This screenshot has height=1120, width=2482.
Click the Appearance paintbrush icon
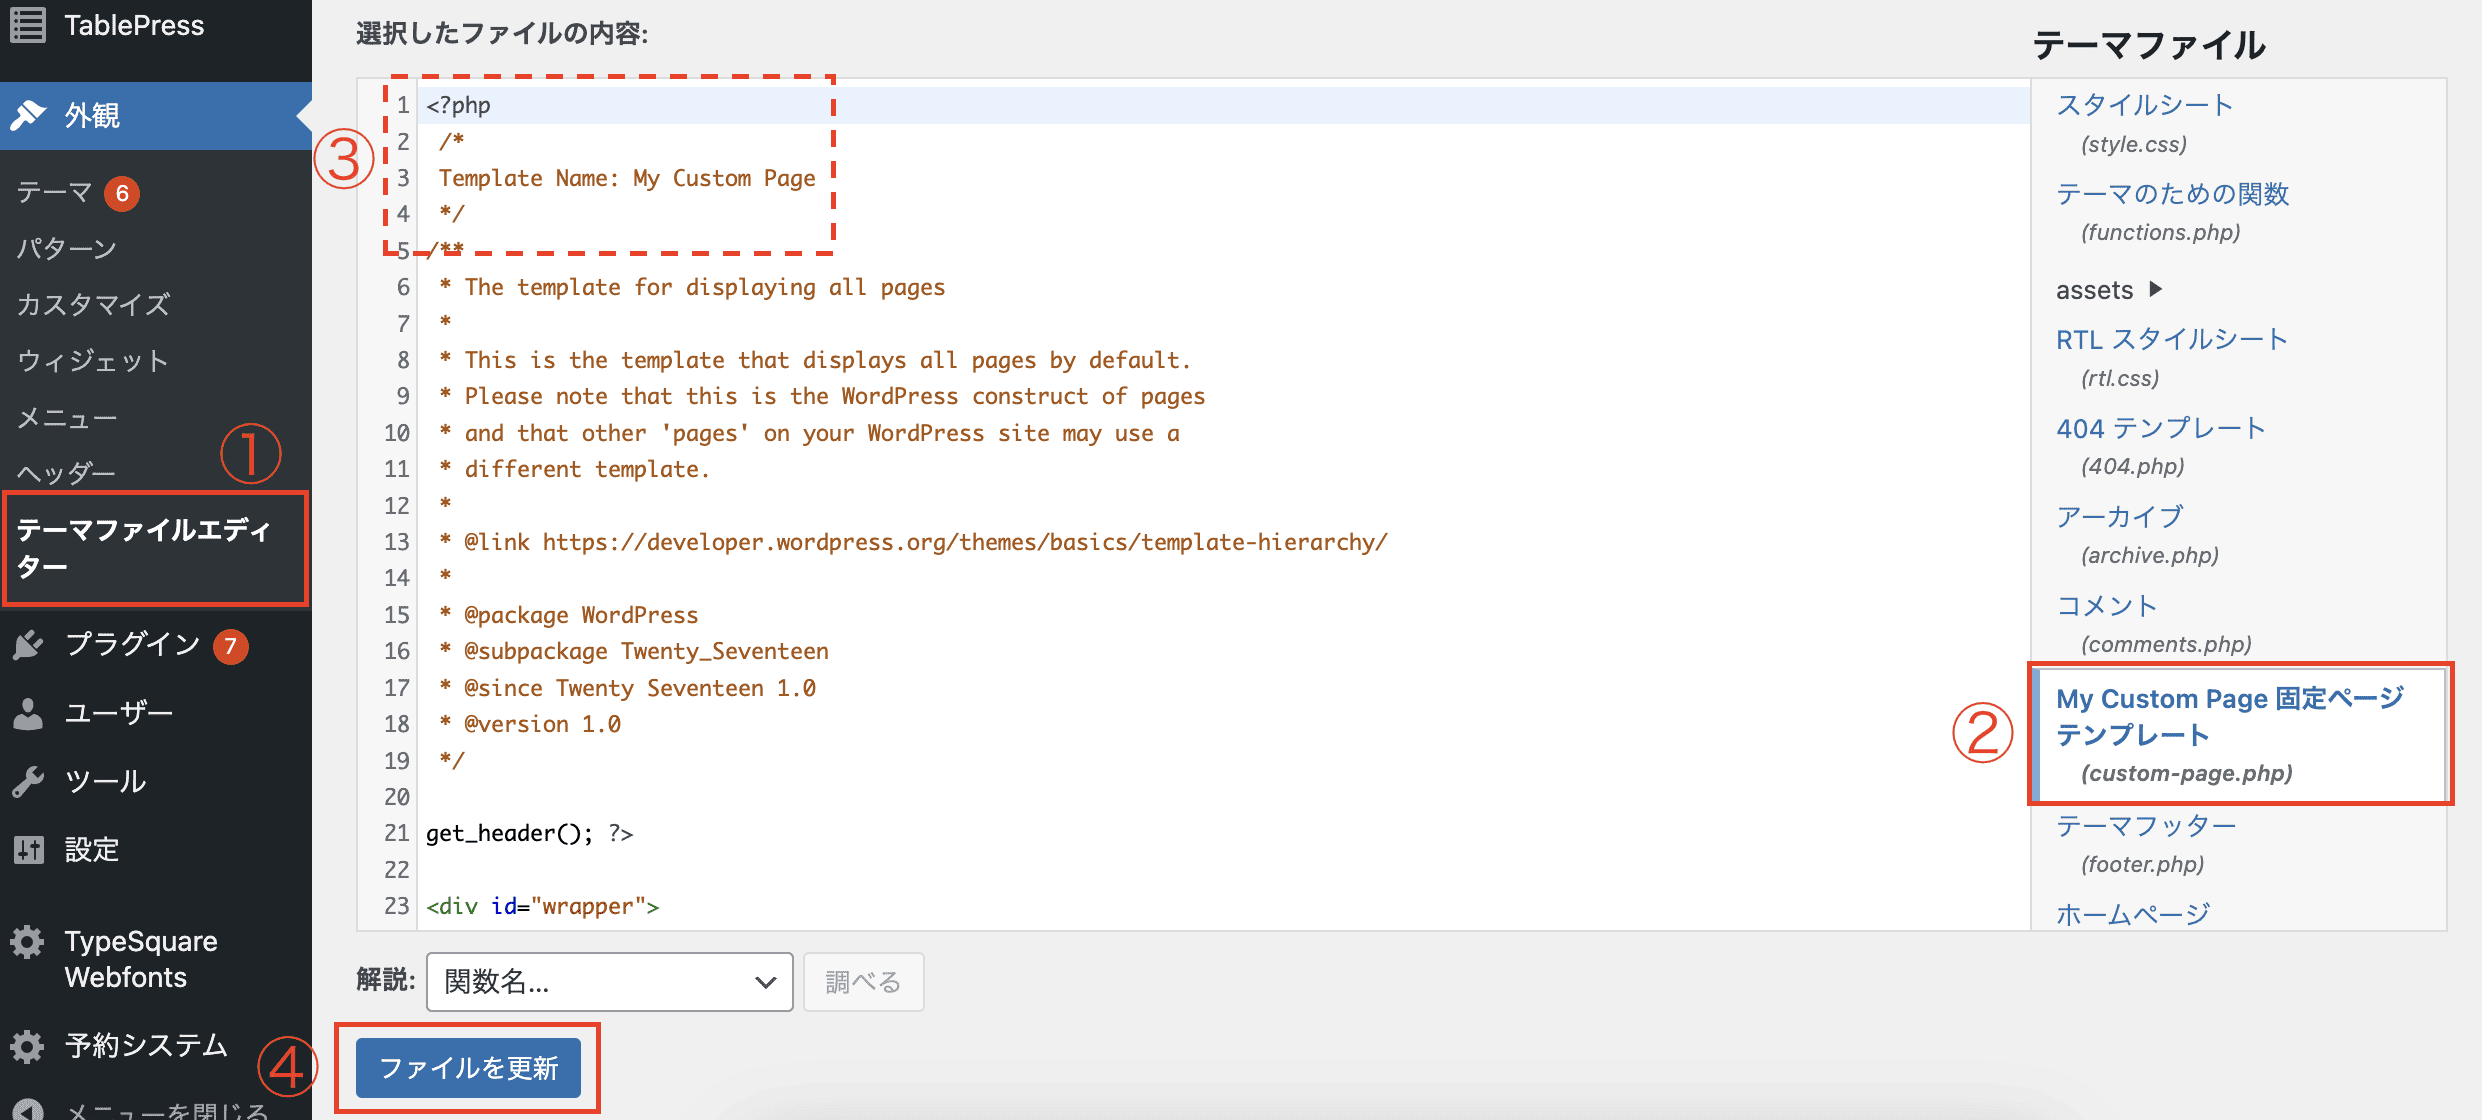click(x=28, y=115)
